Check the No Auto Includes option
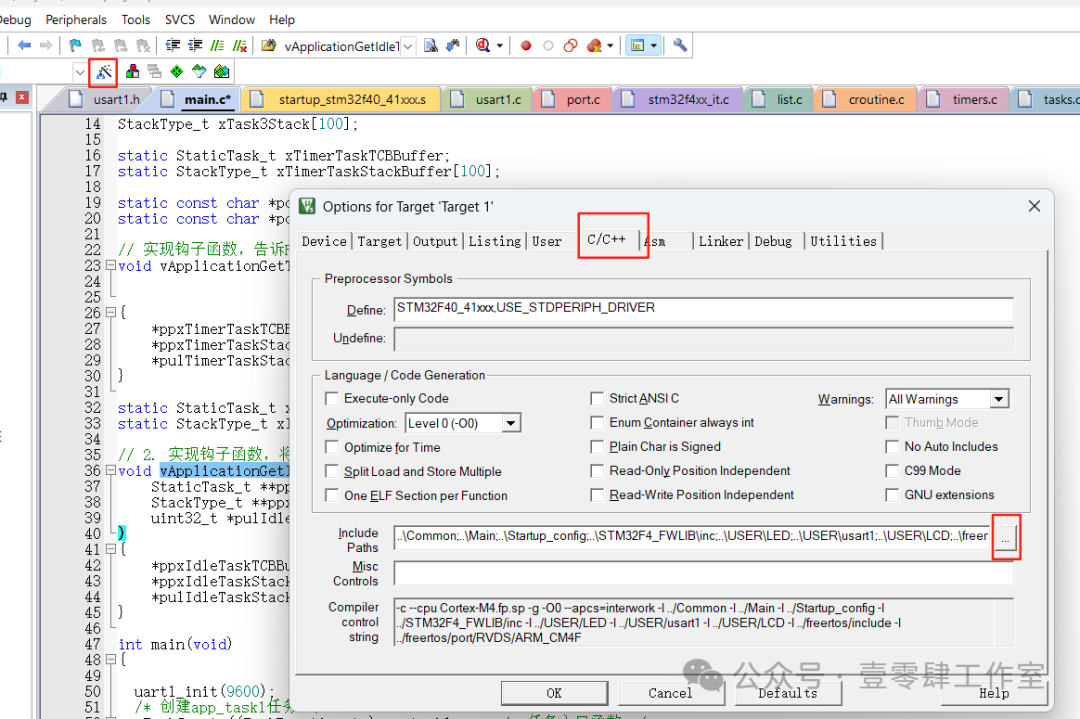The width and height of the screenshot is (1080, 719). [892, 446]
